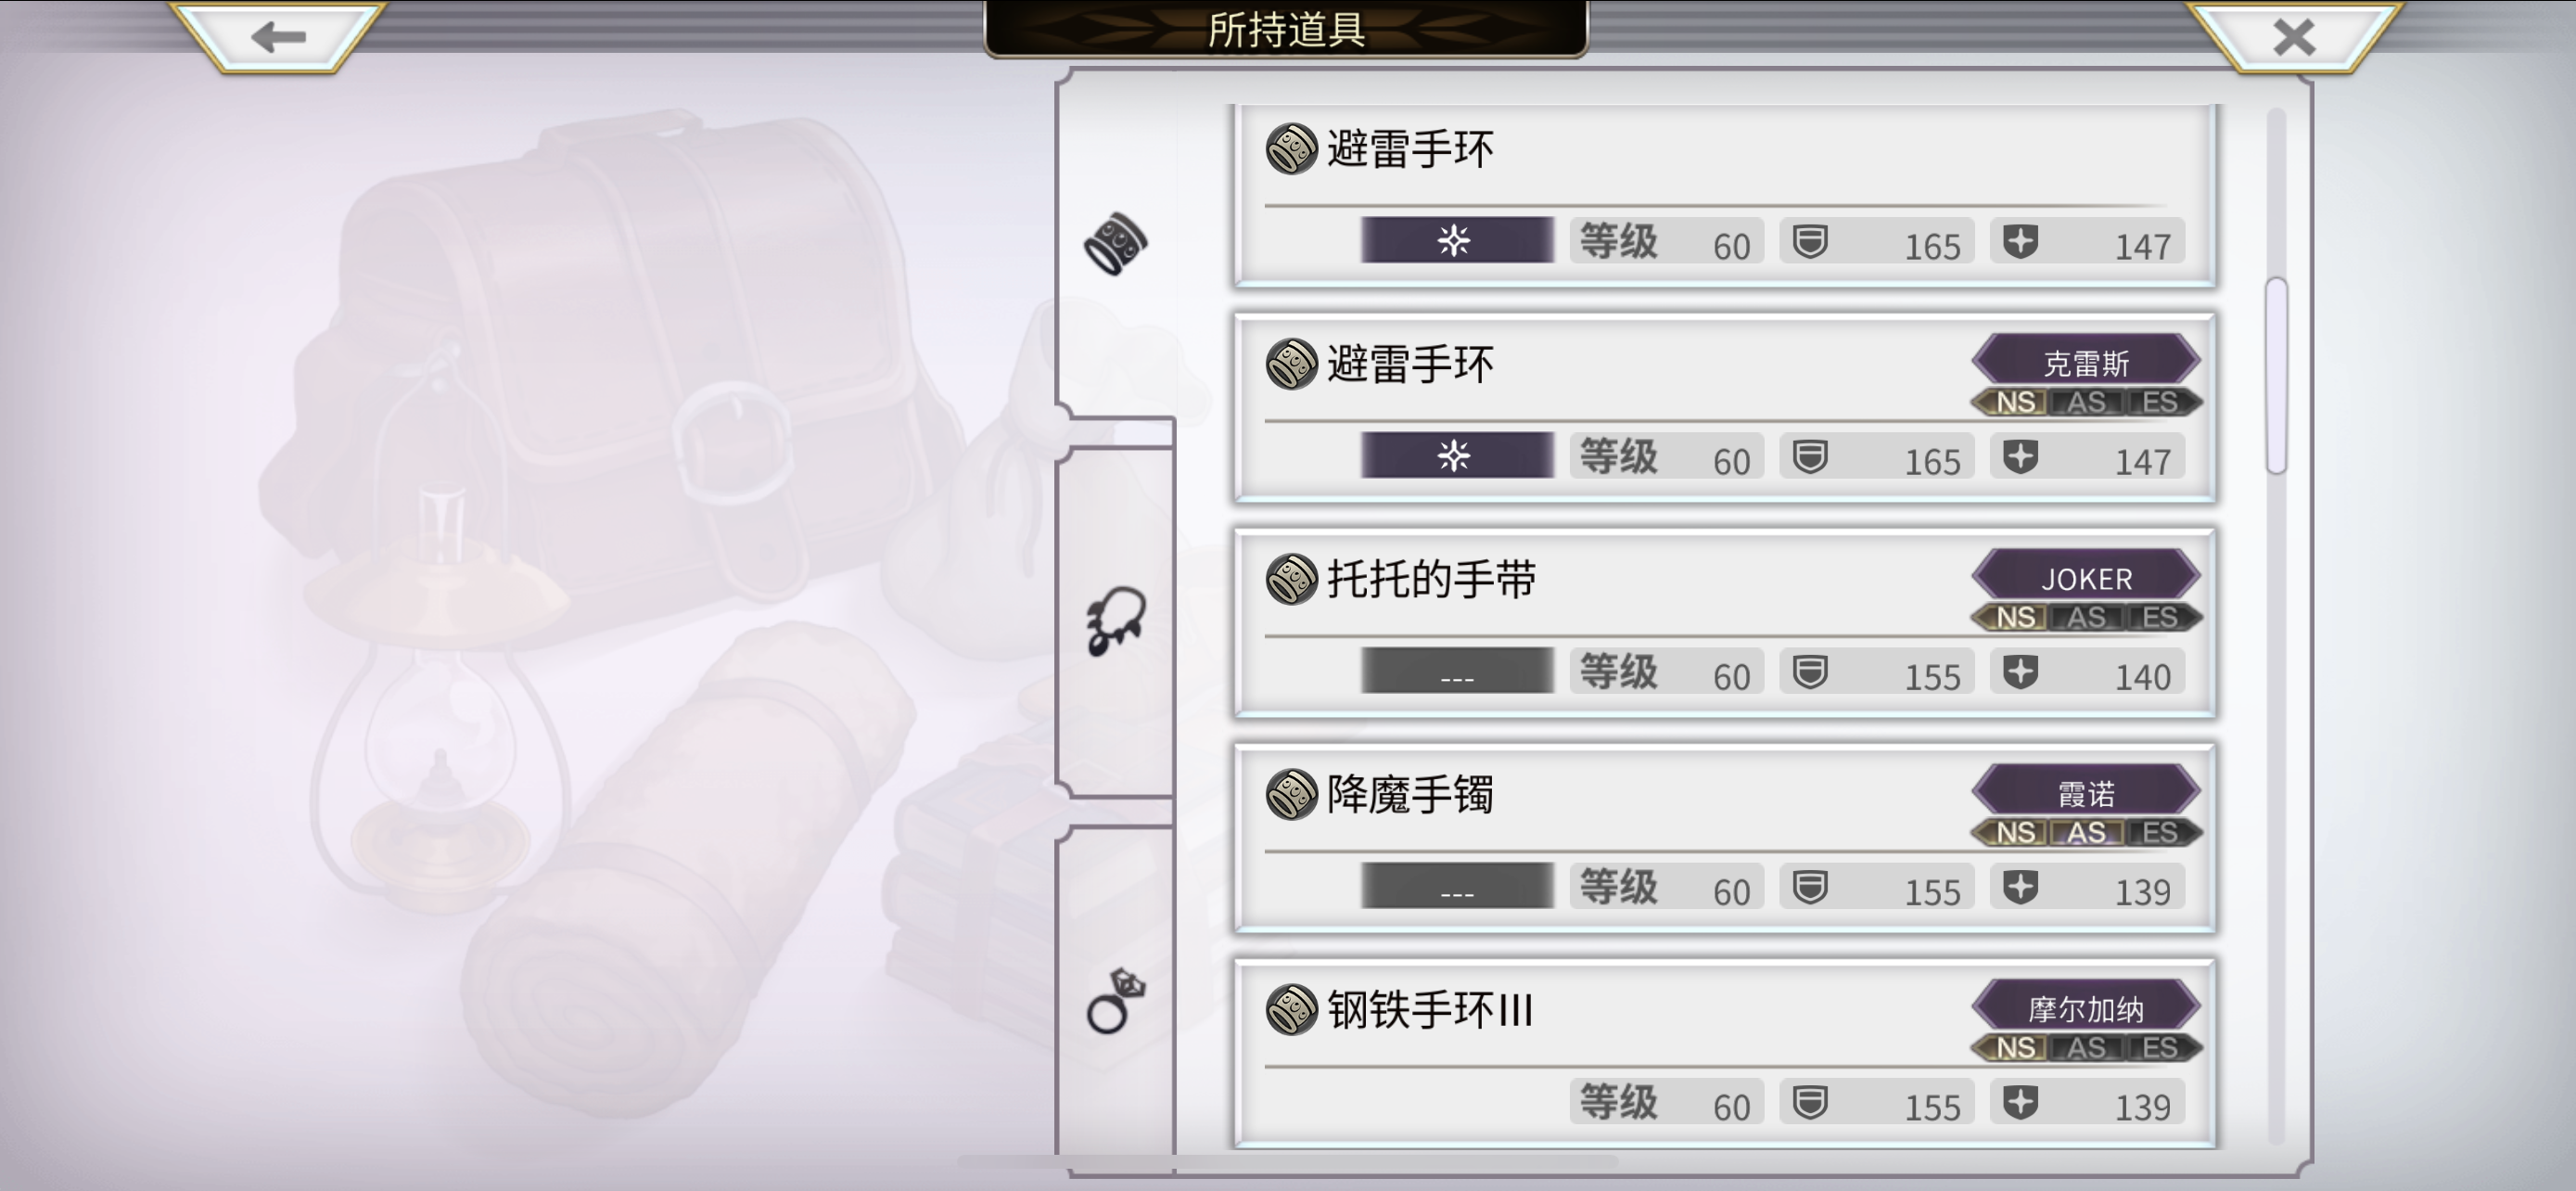The image size is (2576, 1191).
Task: Click the item list scrollbar thumb
Action: click(2277, 375)
